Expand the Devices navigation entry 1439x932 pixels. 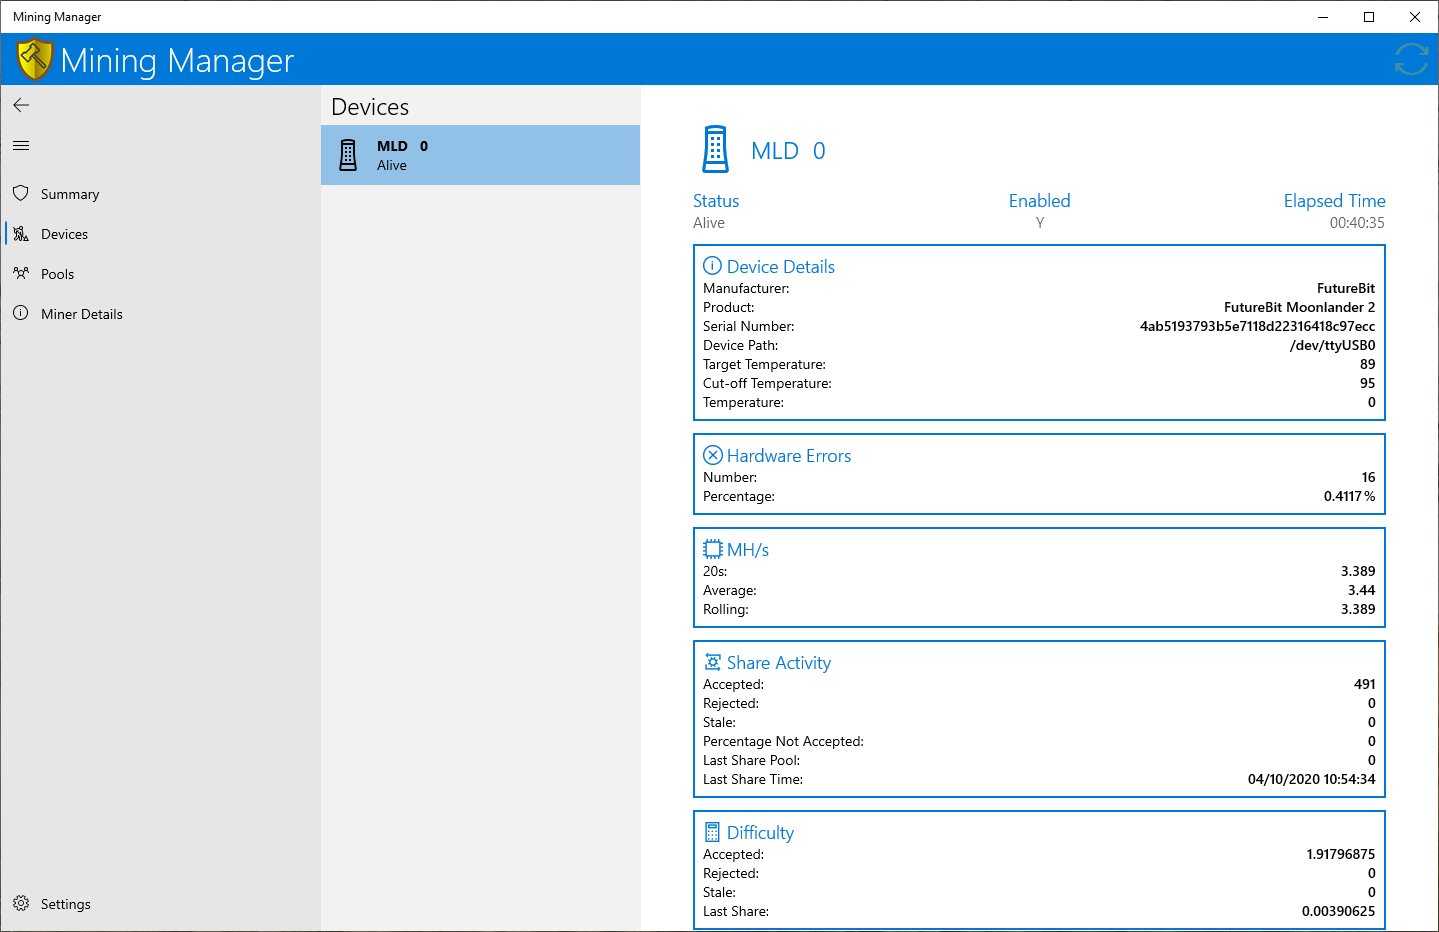click(x=64, y=233)
